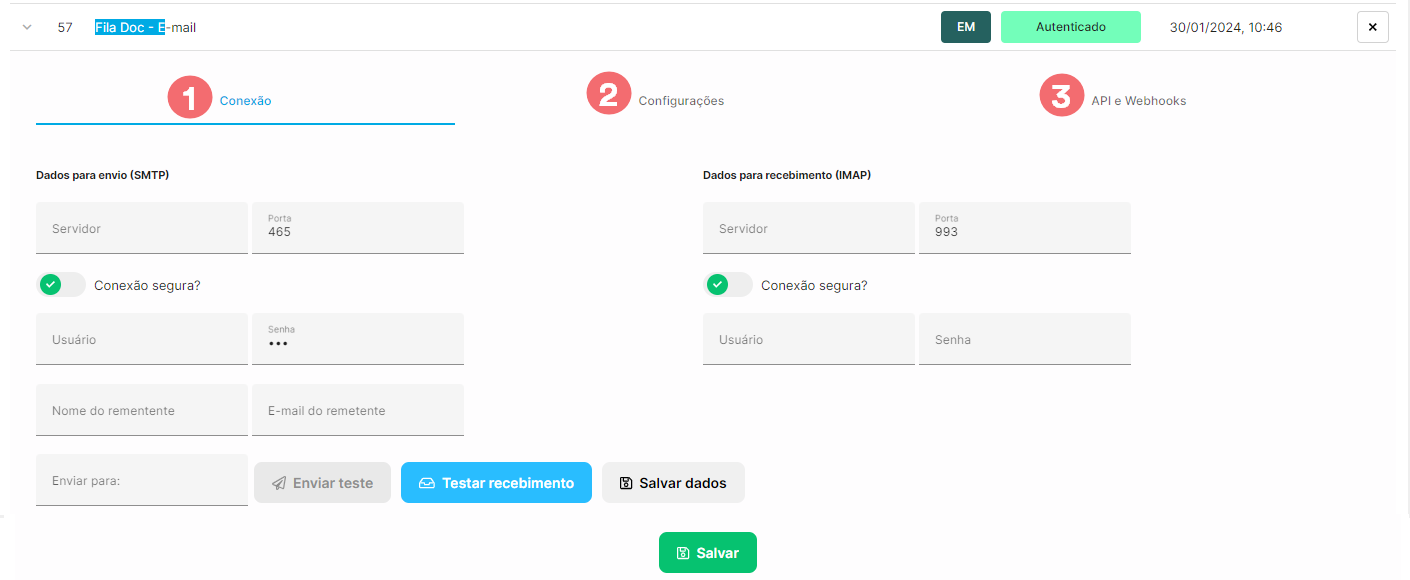Image resolution: width=1410 pixels, height=580 pixels.
Task: Open the Configurações tab
Action: 681,100
